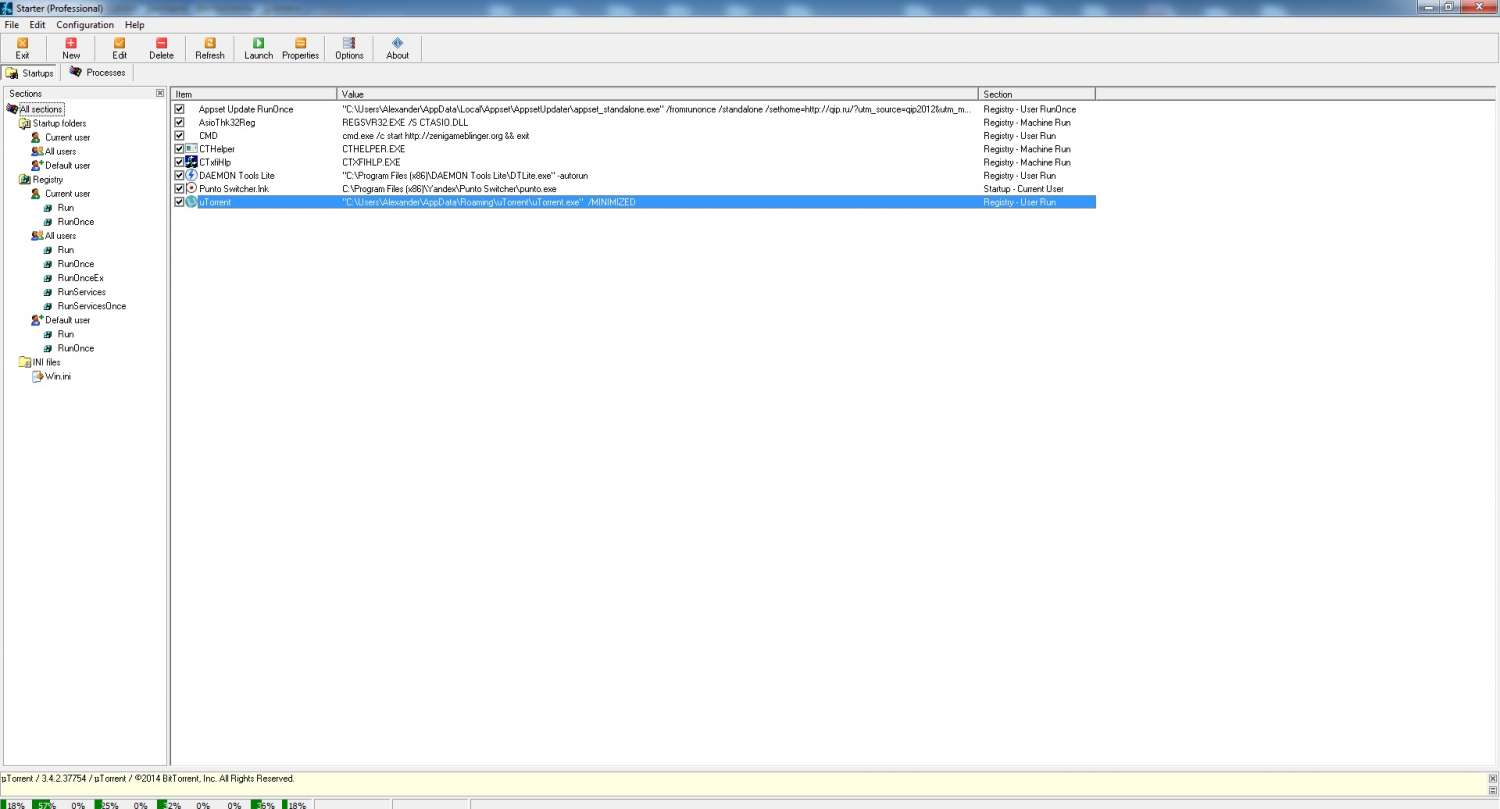Create a new startup entry with New
Image resolution: width=1500 pixels, height=809 pixels.
click(71, 48)
